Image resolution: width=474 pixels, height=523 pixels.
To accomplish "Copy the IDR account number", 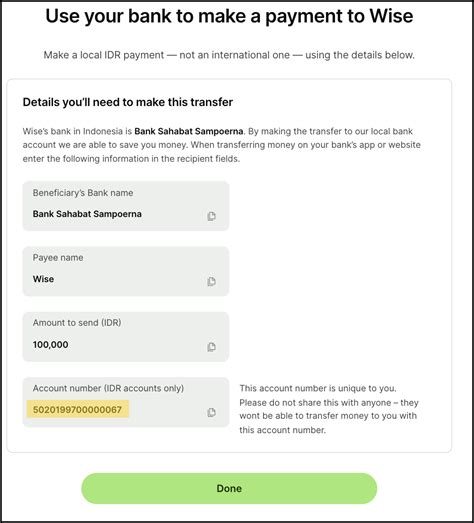I will (x=211, y=412).
